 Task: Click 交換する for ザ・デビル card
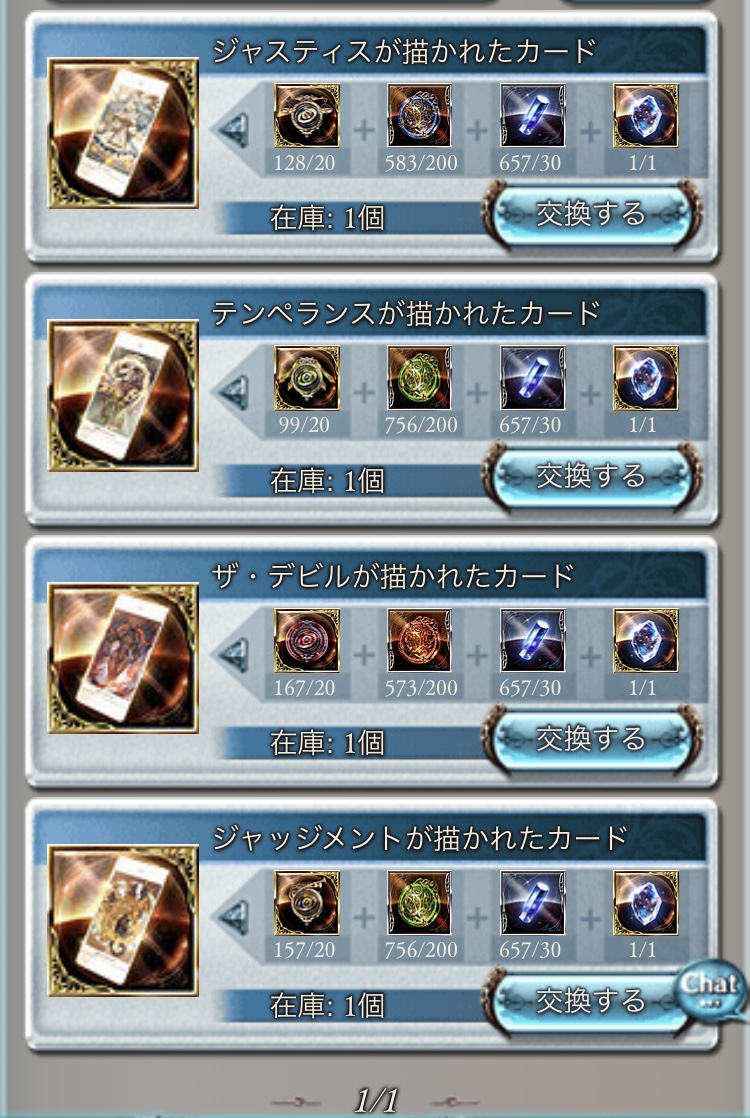click(592, 739)
